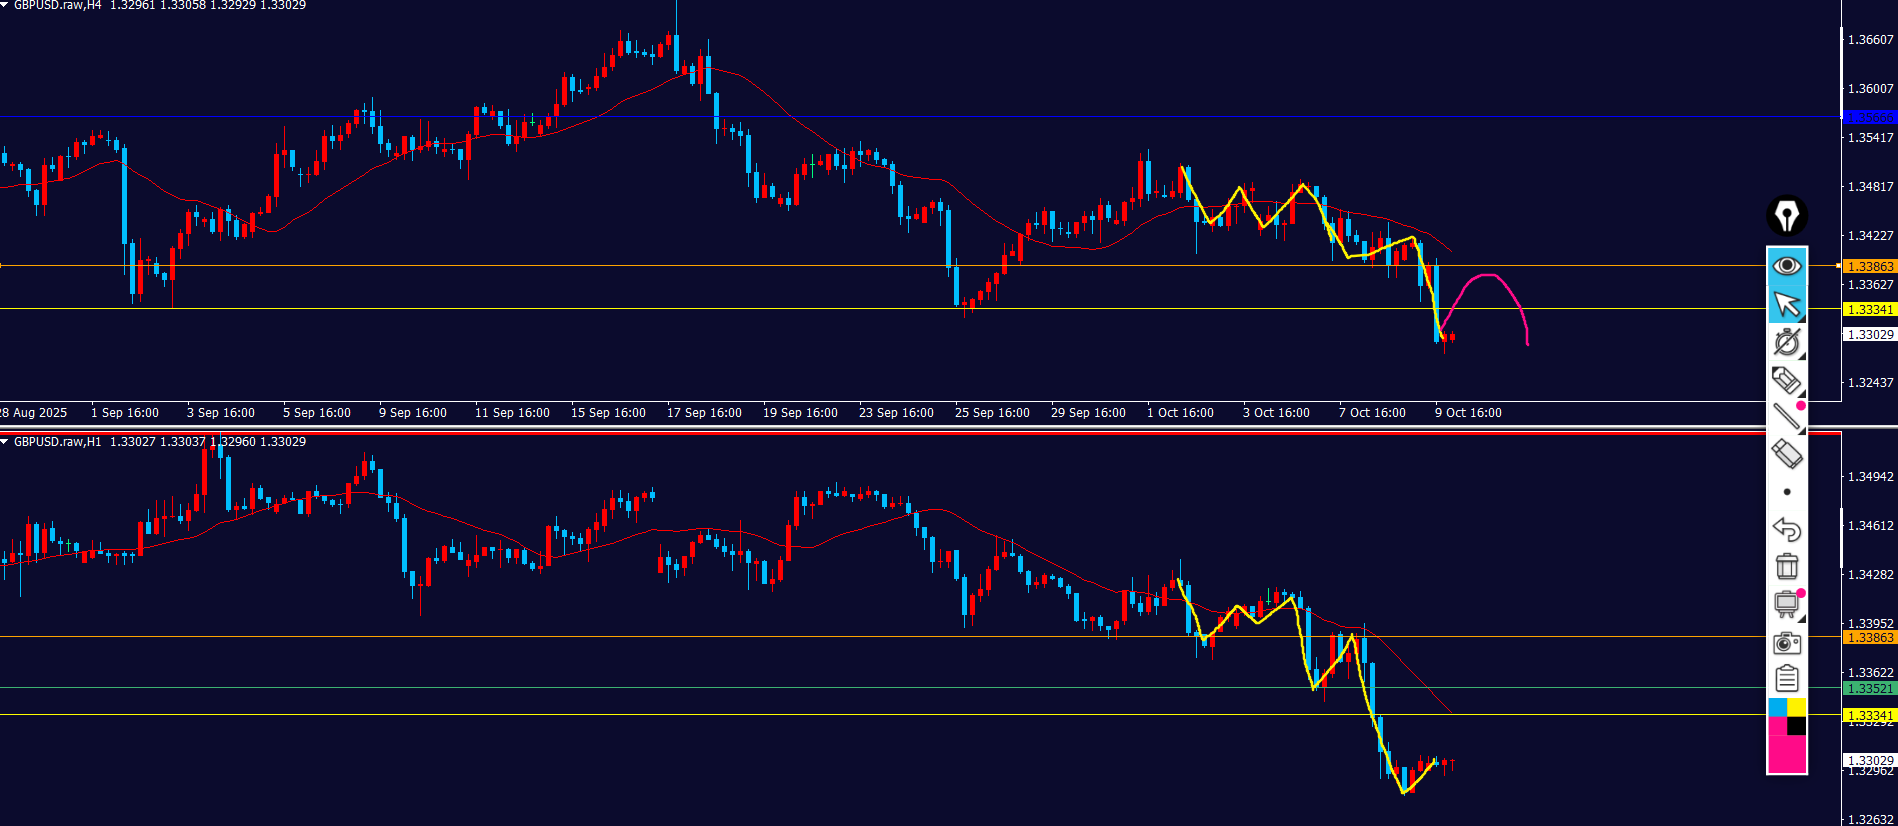The image size is (1898, 826).
Task: Clear all drawings with the trash icon
Action: click(1787, 566)
